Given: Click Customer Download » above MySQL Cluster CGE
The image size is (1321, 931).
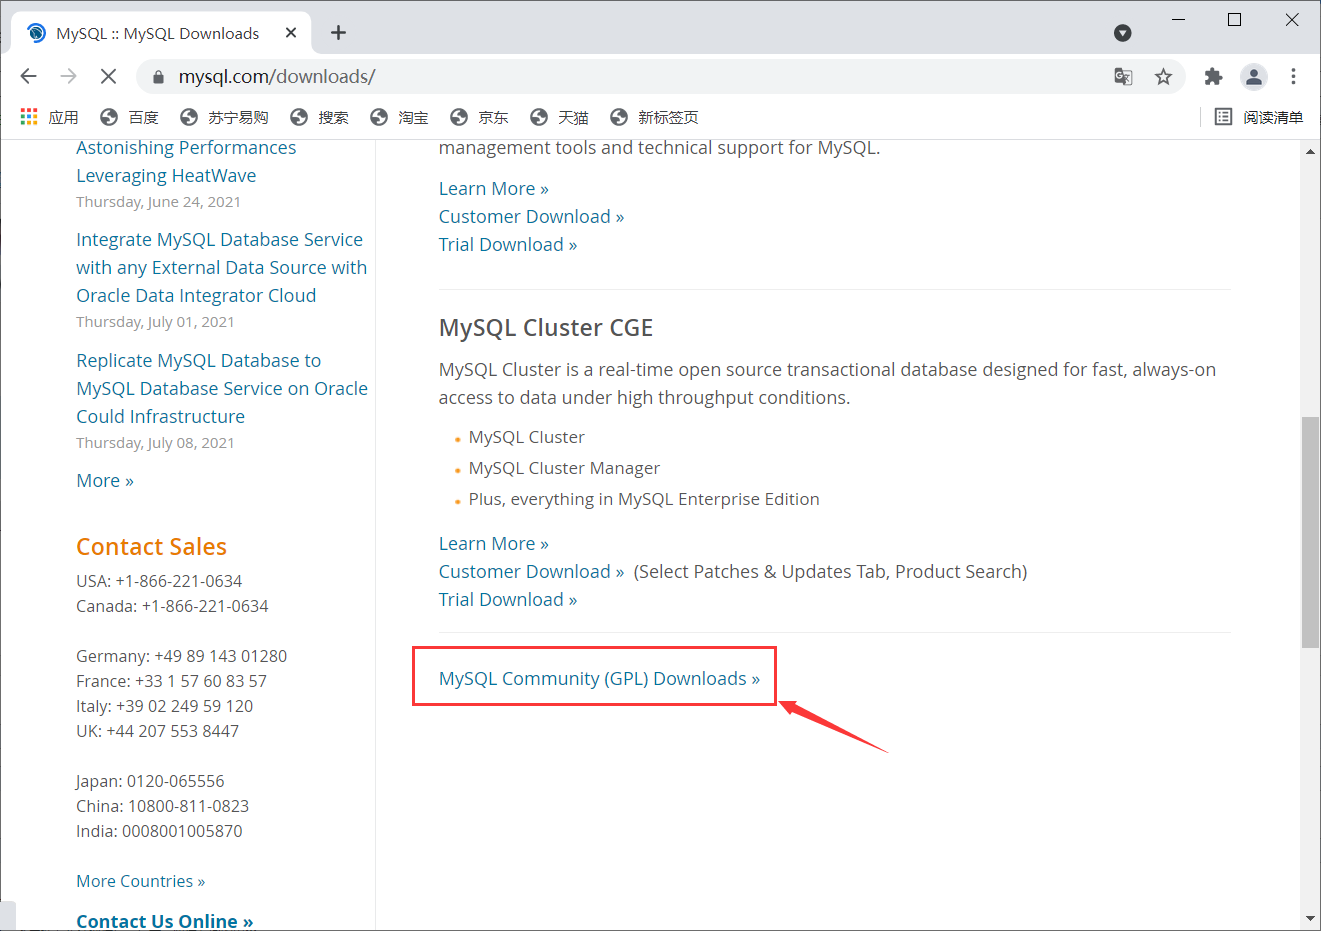Looking at the screenshot, I should point(531,217).
